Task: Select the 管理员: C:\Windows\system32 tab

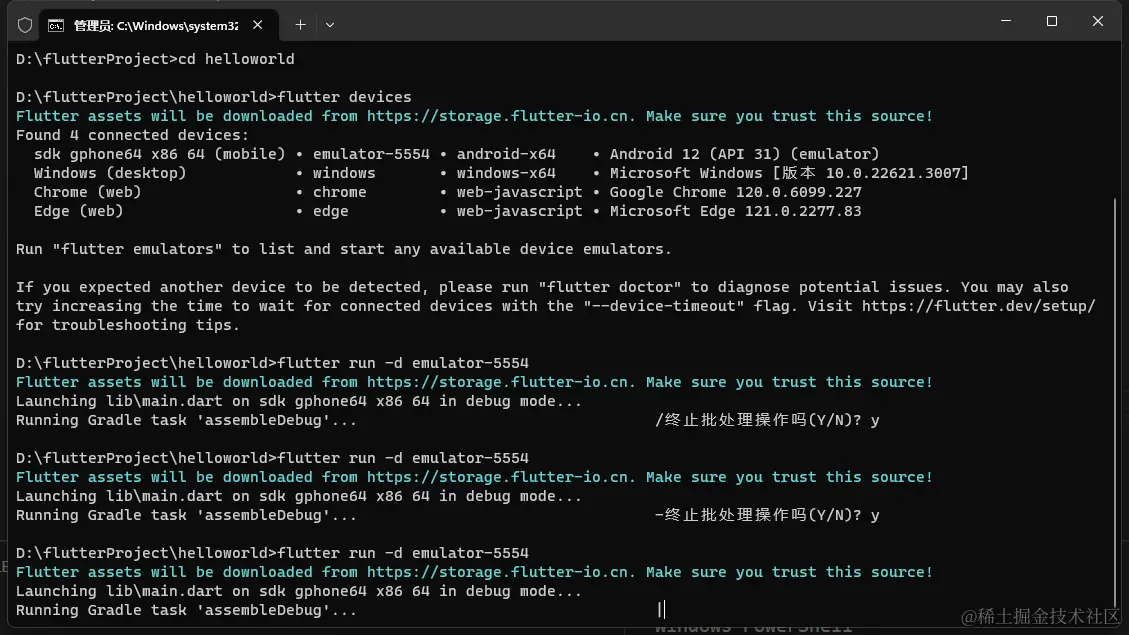Action: tap(150, 24)
